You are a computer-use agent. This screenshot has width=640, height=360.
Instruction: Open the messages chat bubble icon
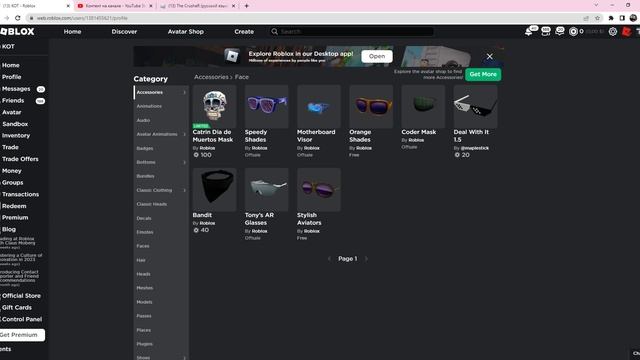click(560, 31)
